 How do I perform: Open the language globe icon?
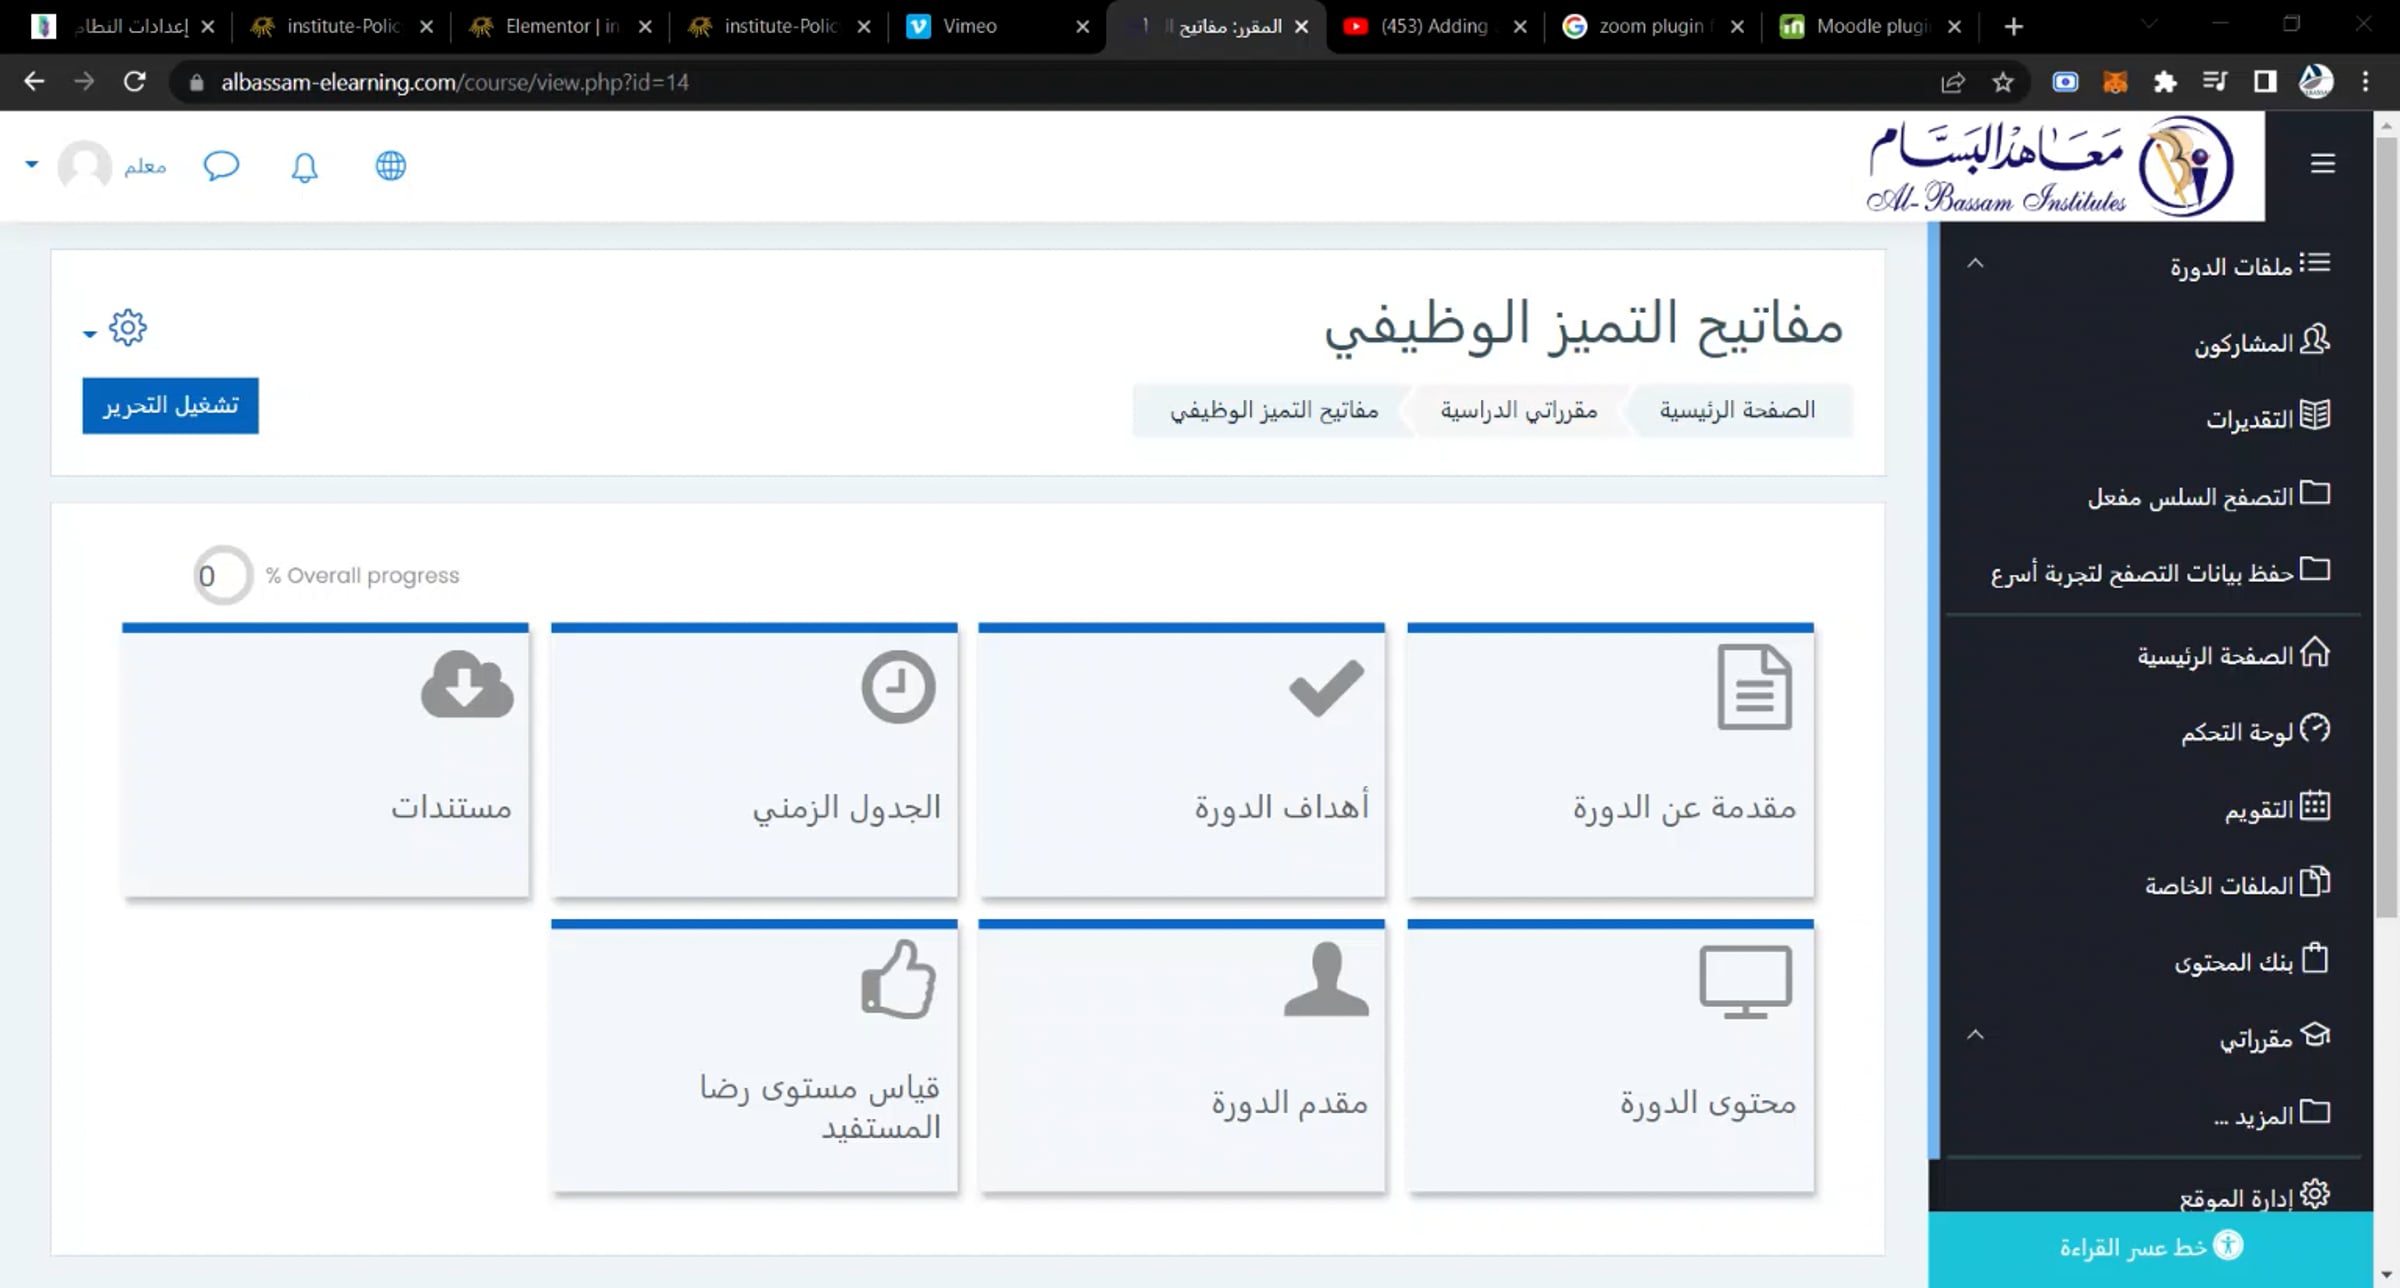pos(391,166)
